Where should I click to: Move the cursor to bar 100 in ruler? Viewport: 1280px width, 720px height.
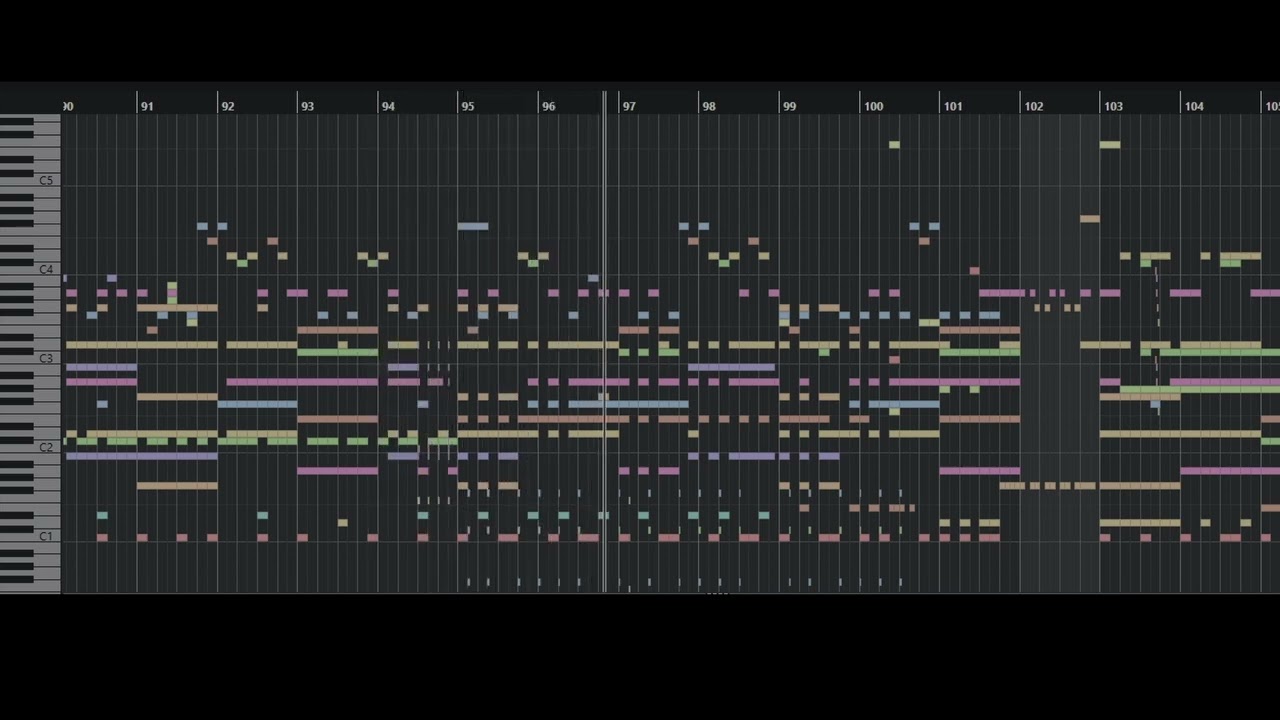point(873,106)
